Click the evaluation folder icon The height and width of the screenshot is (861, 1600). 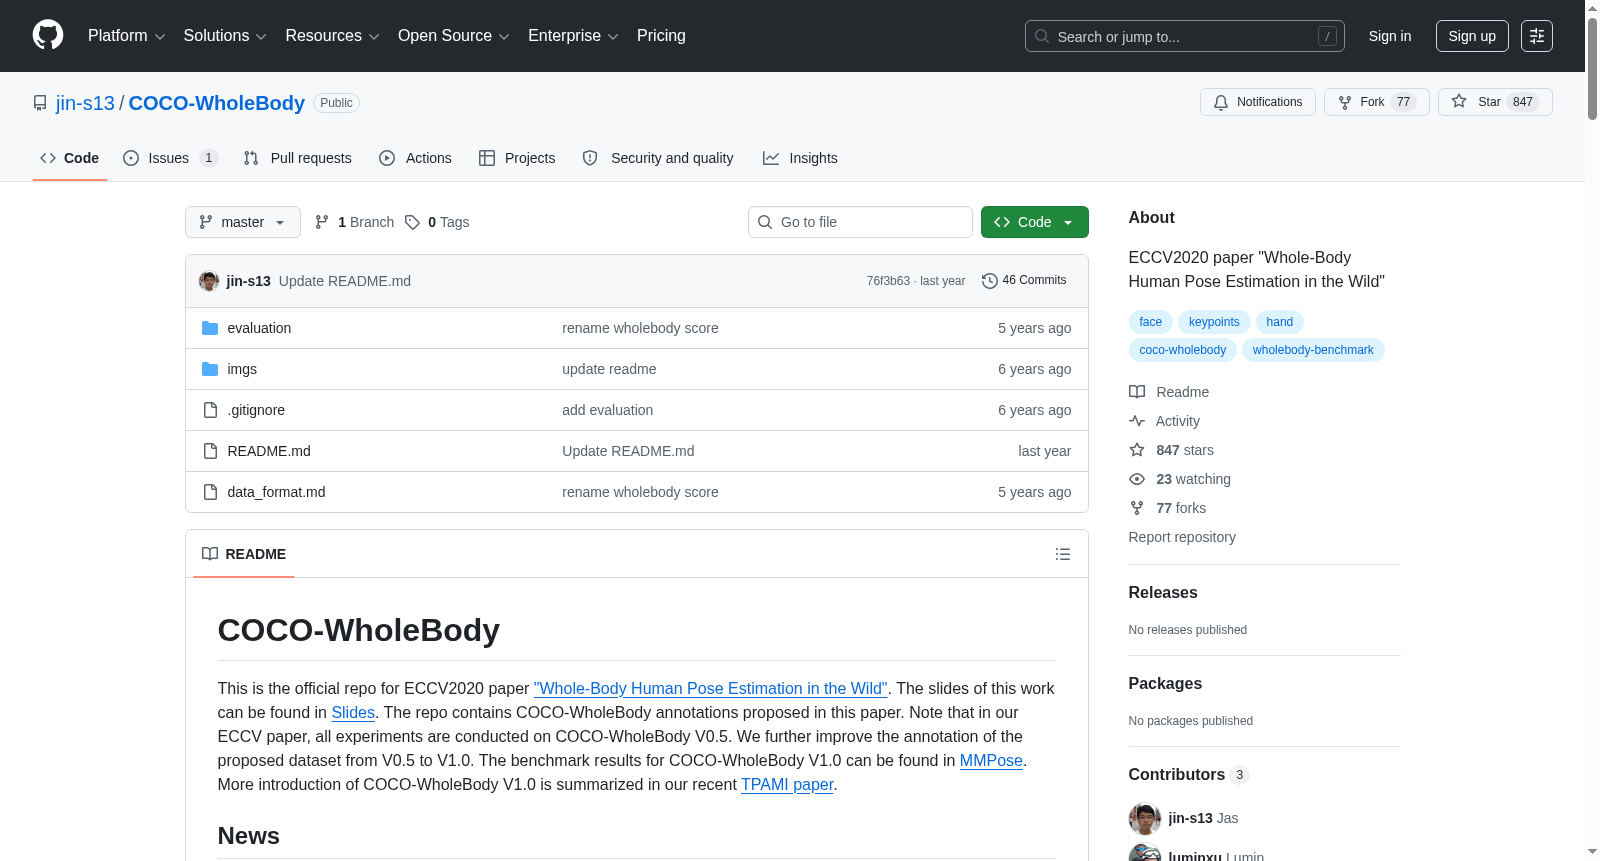coord(210,328)
